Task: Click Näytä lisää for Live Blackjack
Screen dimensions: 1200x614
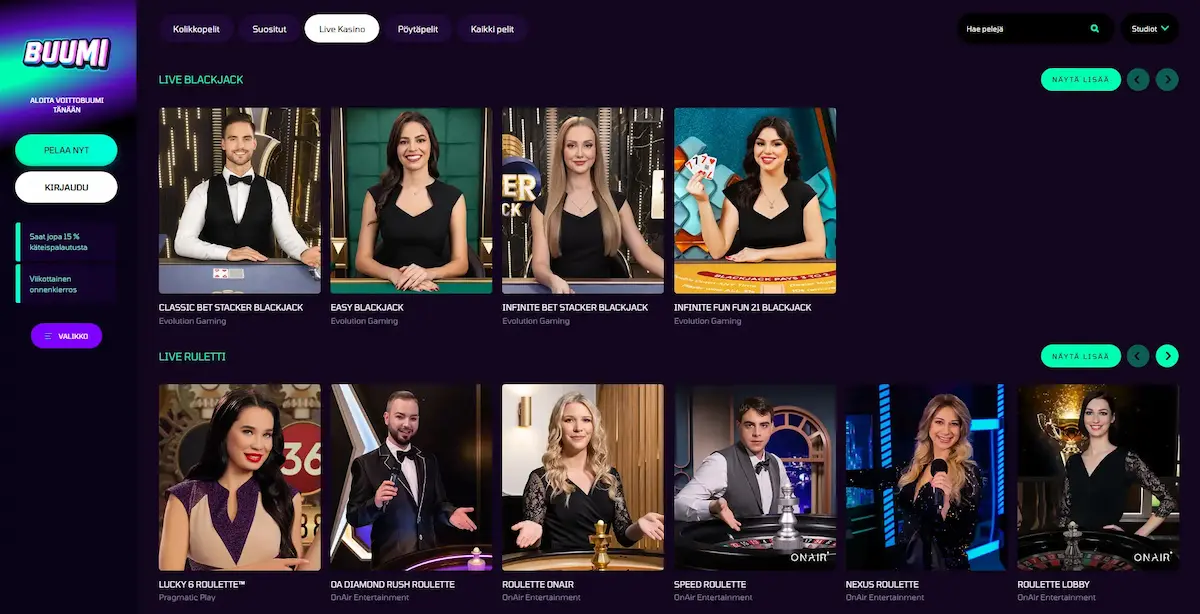Action: click(1081, 80)
